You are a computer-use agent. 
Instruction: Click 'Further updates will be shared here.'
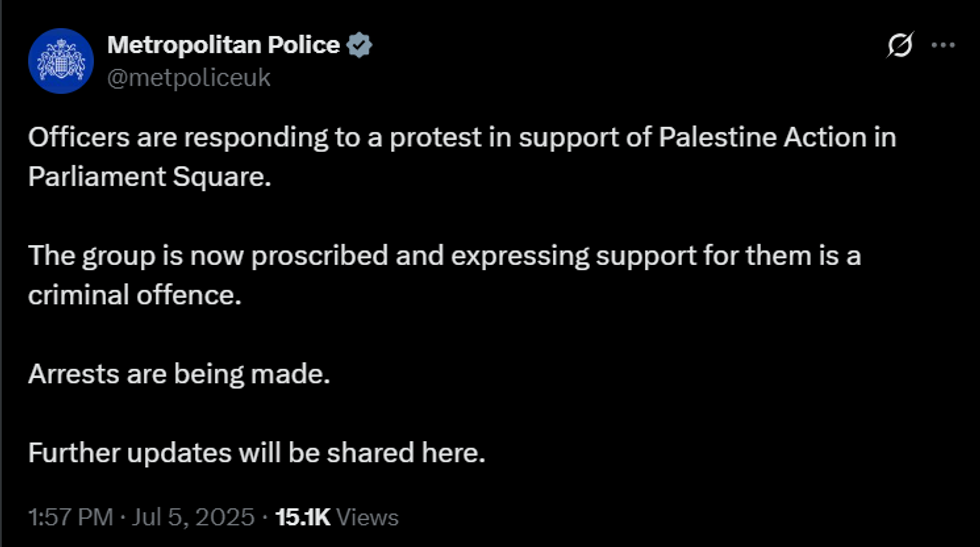coord(256,452)
